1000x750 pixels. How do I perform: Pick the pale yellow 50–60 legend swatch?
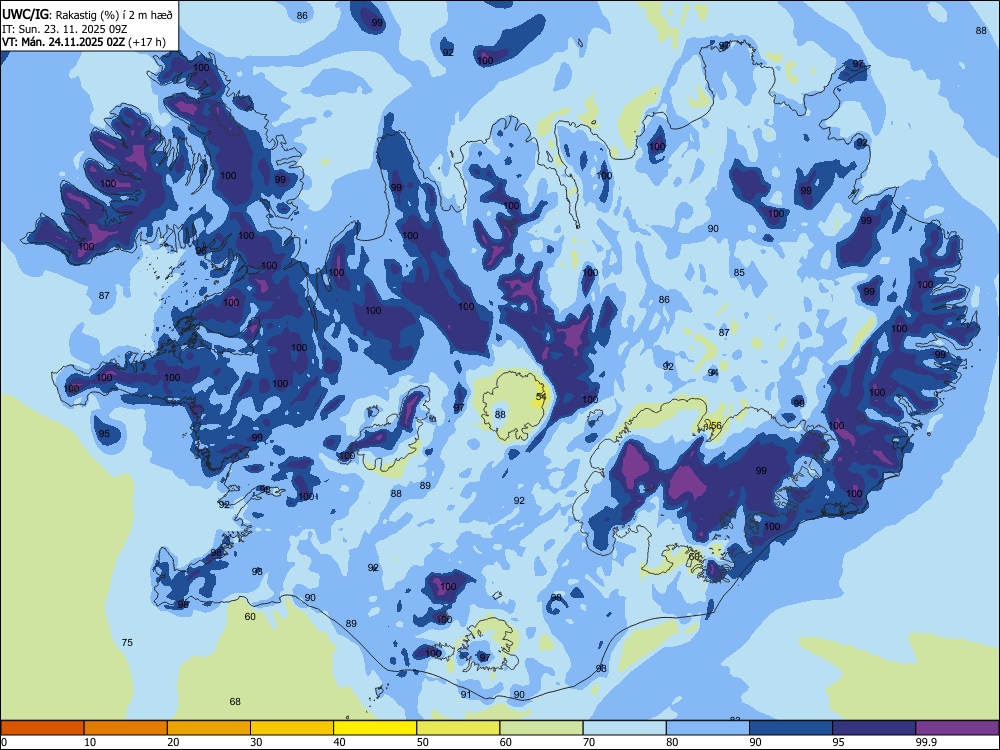(x=458, y=728)
